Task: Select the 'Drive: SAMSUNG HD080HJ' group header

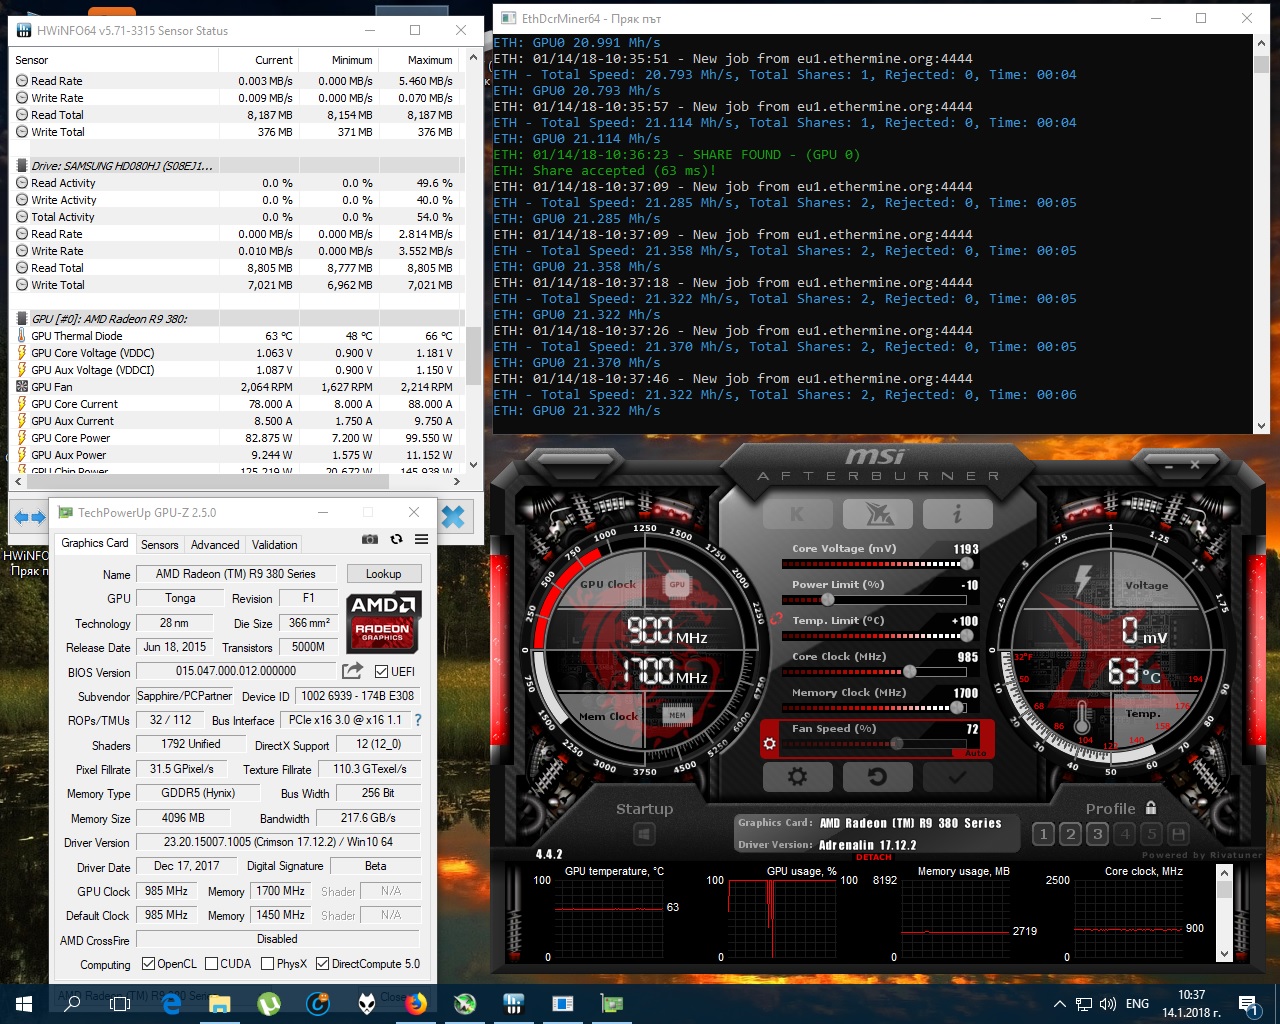Action: tap(238, 166)
